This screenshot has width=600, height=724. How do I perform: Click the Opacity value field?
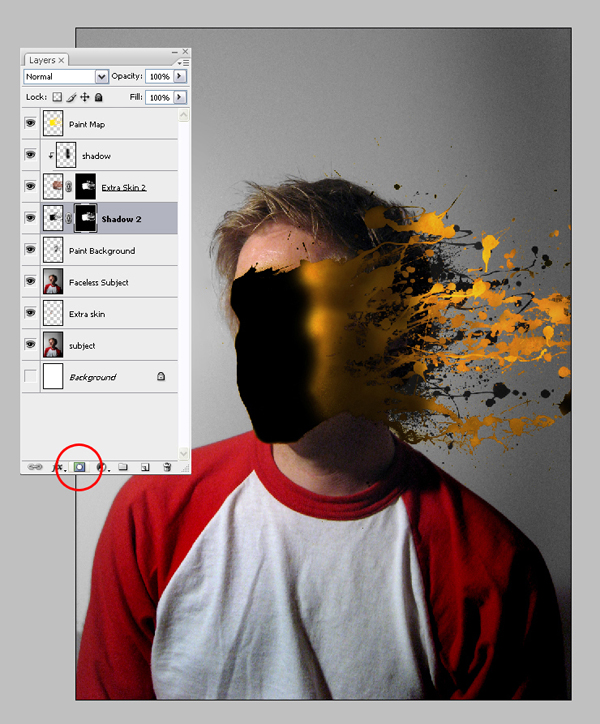[x=159, y=77]
